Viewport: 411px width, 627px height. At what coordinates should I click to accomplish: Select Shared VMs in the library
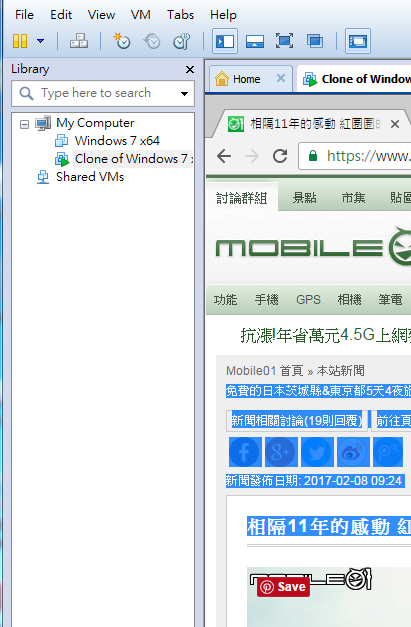[x=90, y=177]
